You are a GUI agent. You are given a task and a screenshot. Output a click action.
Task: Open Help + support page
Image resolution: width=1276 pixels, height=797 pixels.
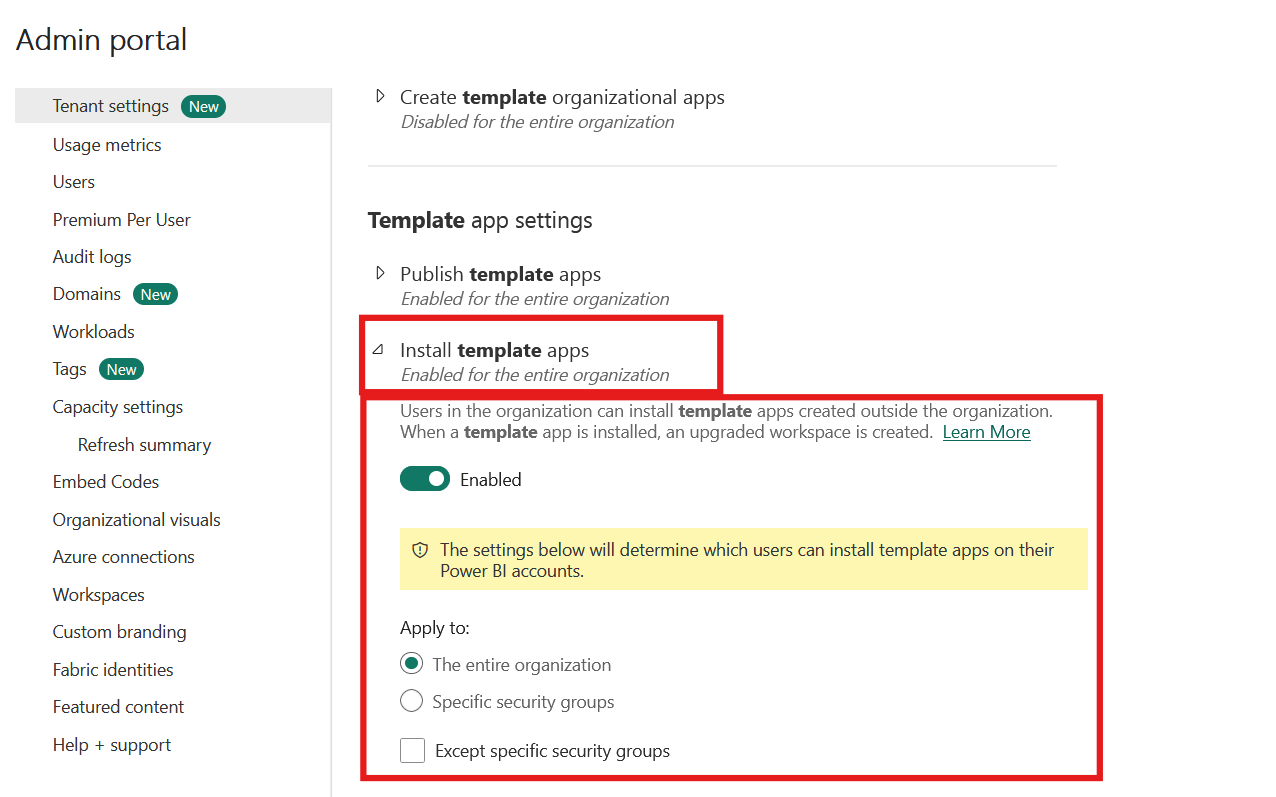pos(112,745)
